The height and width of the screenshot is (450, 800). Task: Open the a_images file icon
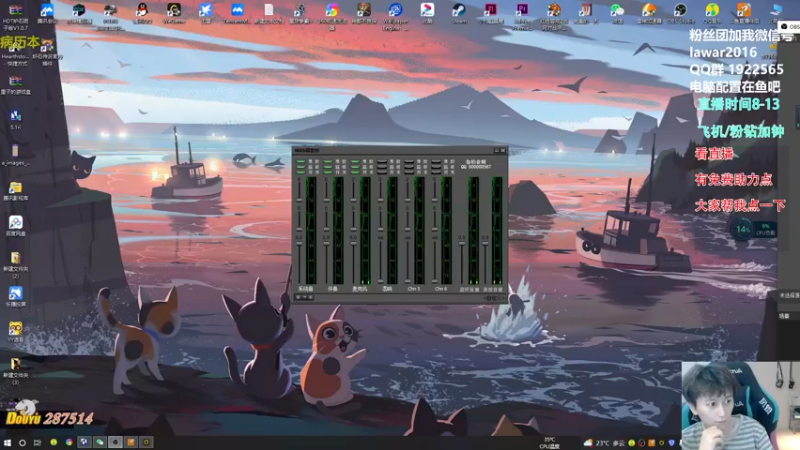[15, 151]
